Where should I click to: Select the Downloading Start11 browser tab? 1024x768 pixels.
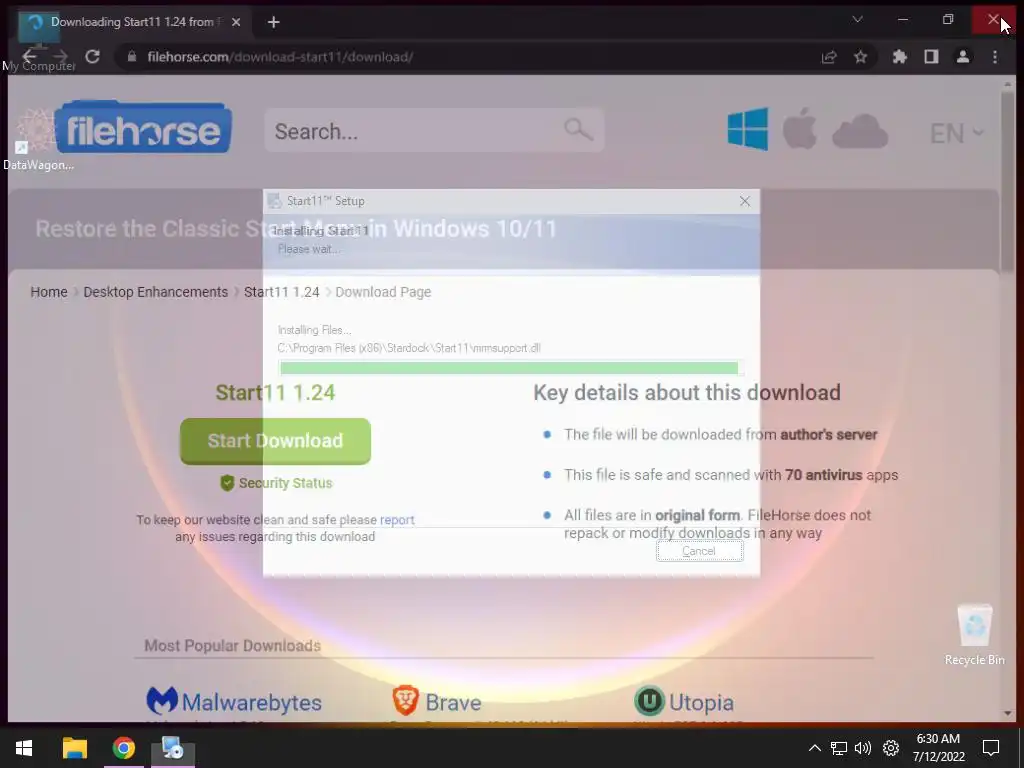point(131,22)
